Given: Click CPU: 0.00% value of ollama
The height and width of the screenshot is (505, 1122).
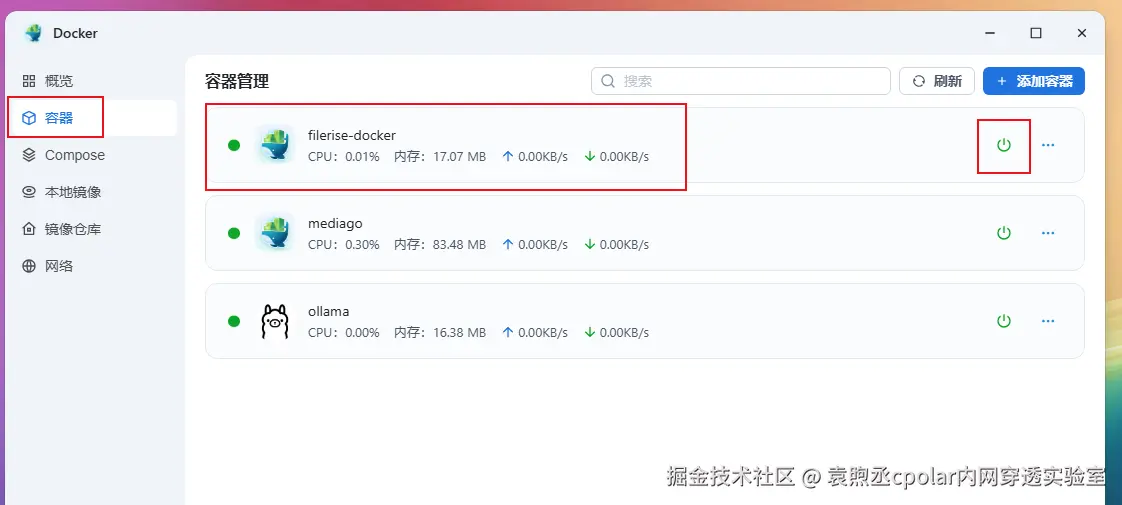Looking at the screenshot, I should [343, 333].
